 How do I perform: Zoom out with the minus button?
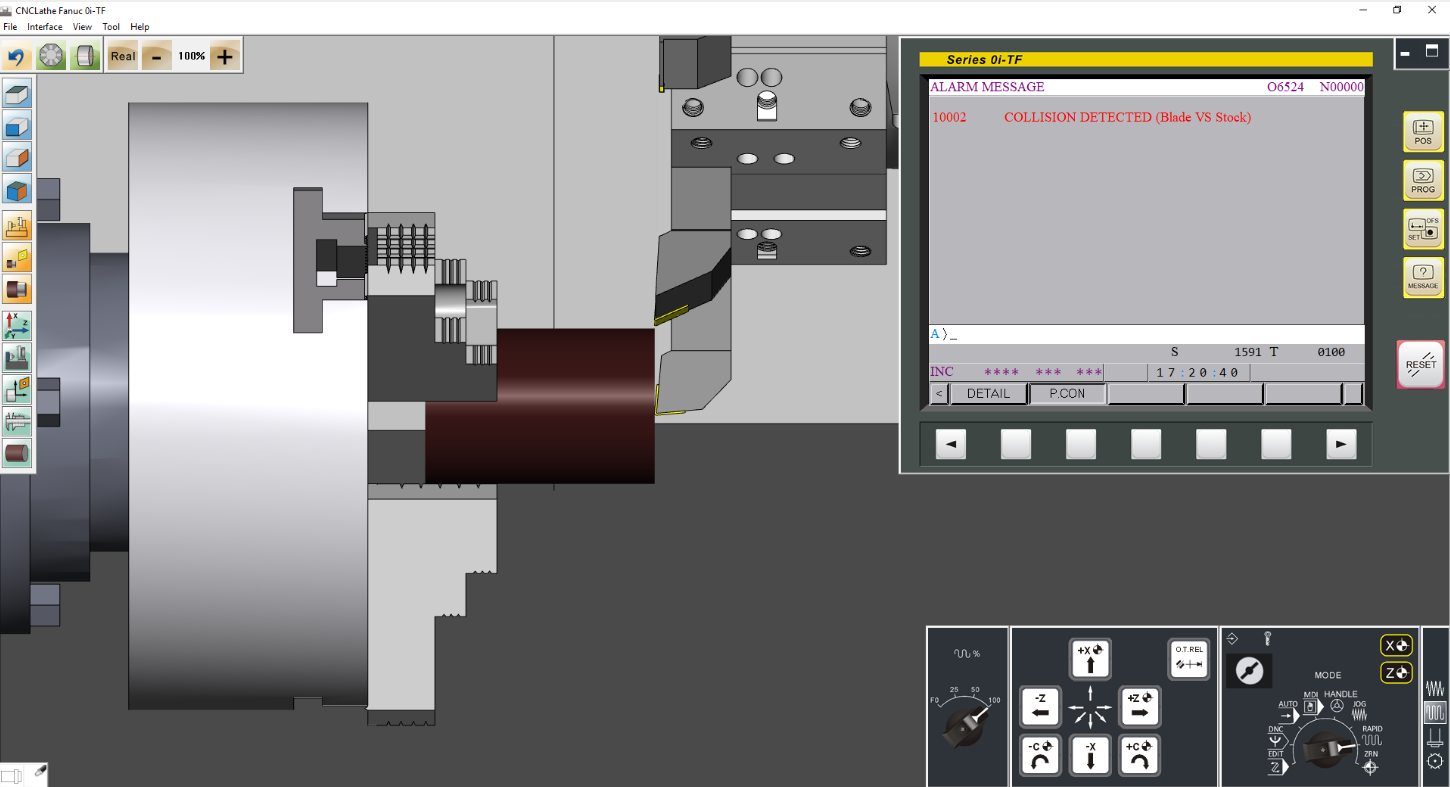click(156, 56)
